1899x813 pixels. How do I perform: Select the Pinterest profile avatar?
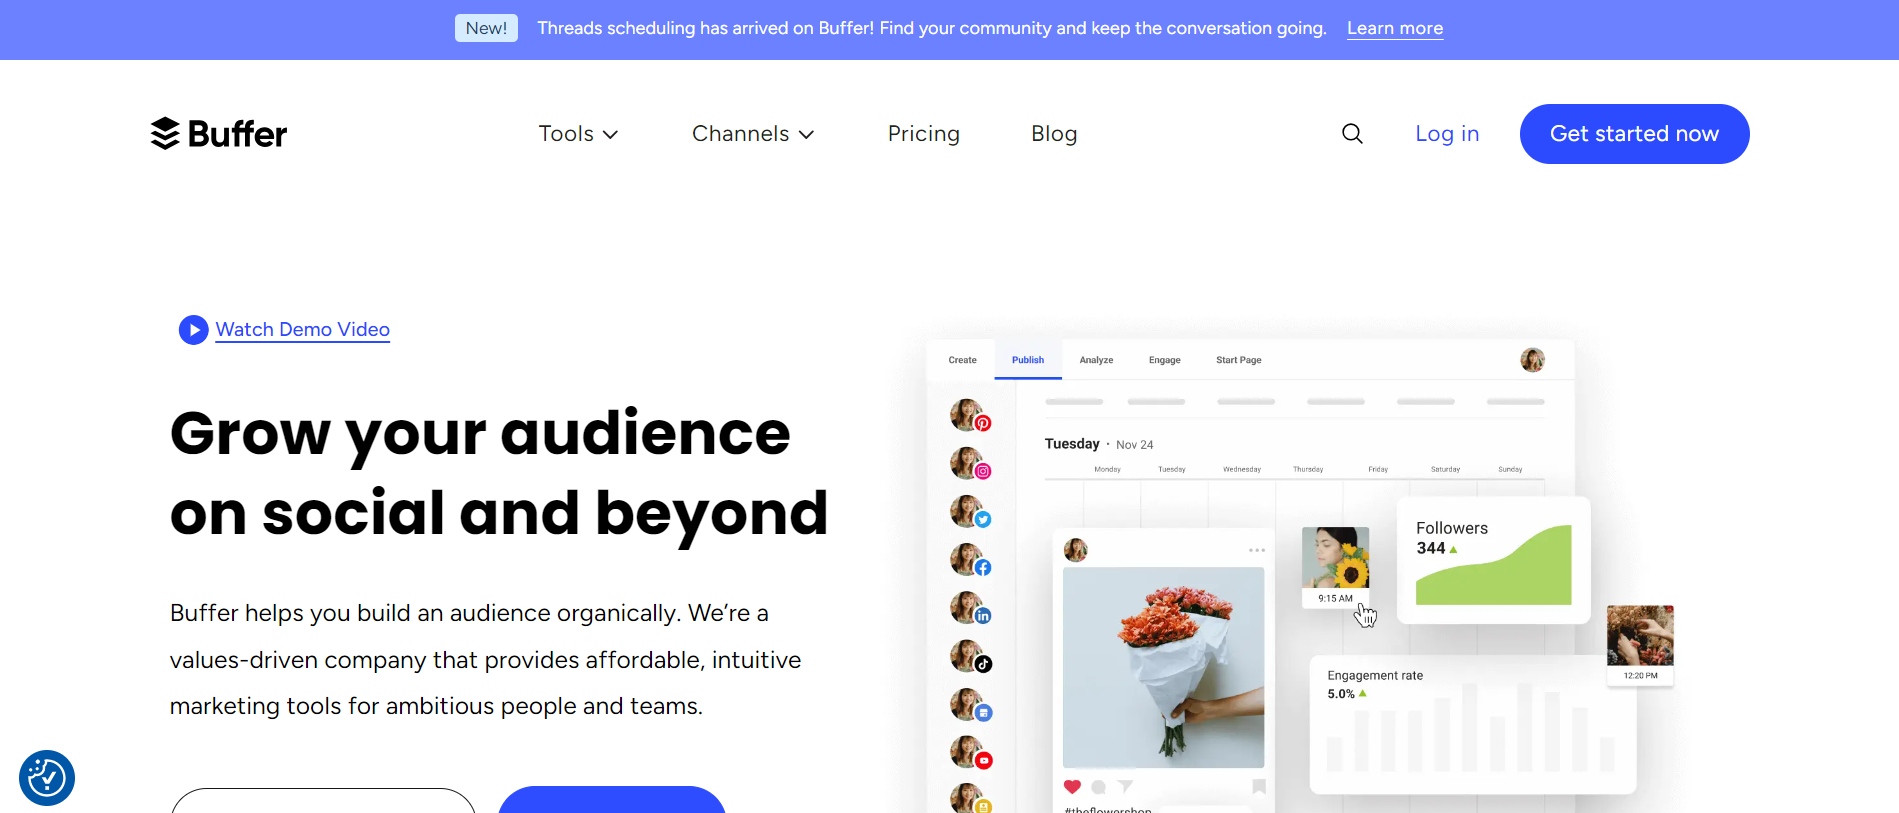[969, 415]
